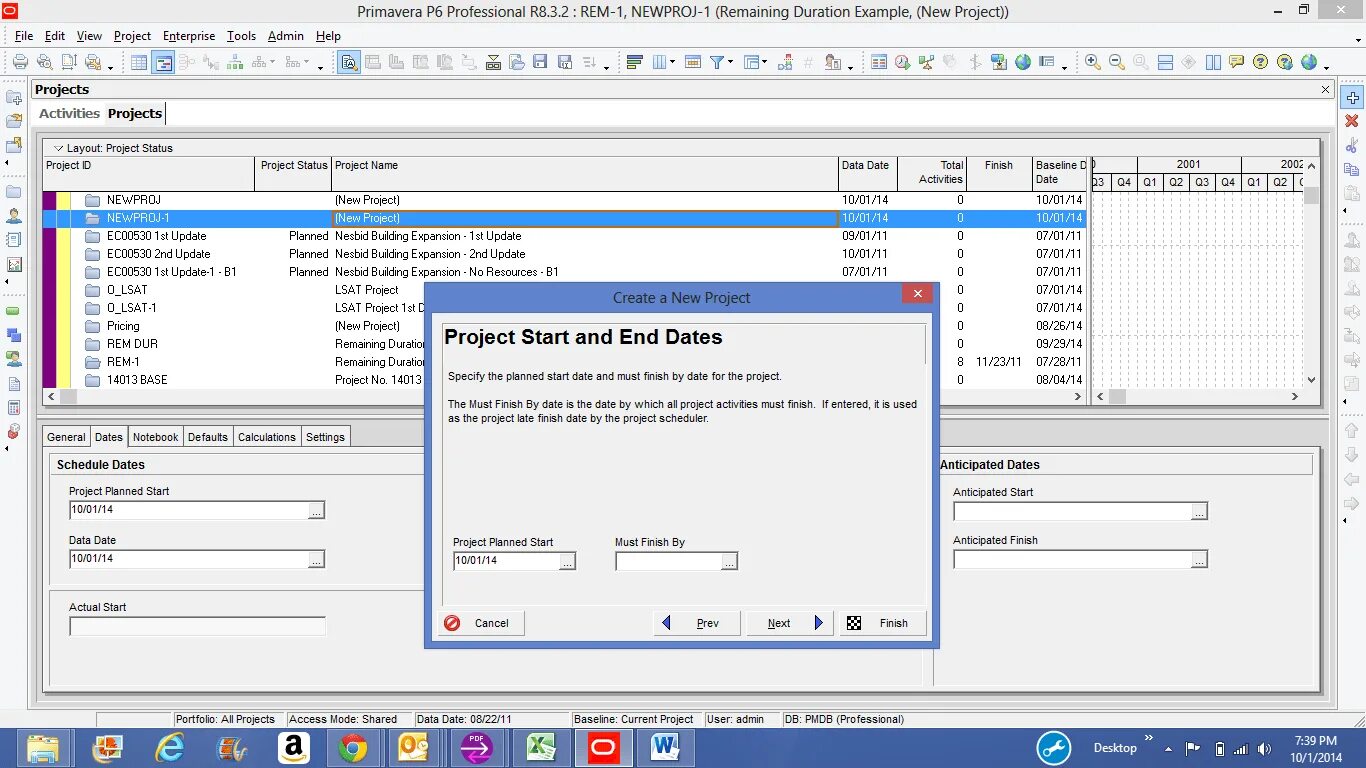Open Must Finish By date picker in wizard
Image resolution: width=1366 pixels, height=768 pixels.
click(x=729, y=561)
